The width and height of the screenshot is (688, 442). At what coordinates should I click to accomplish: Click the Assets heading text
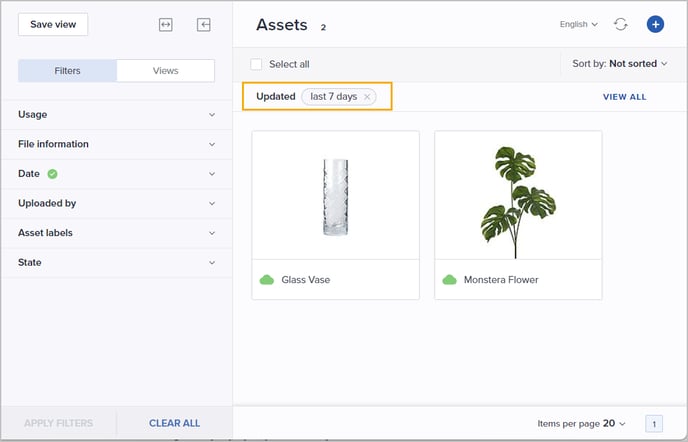tap(282, 25)
